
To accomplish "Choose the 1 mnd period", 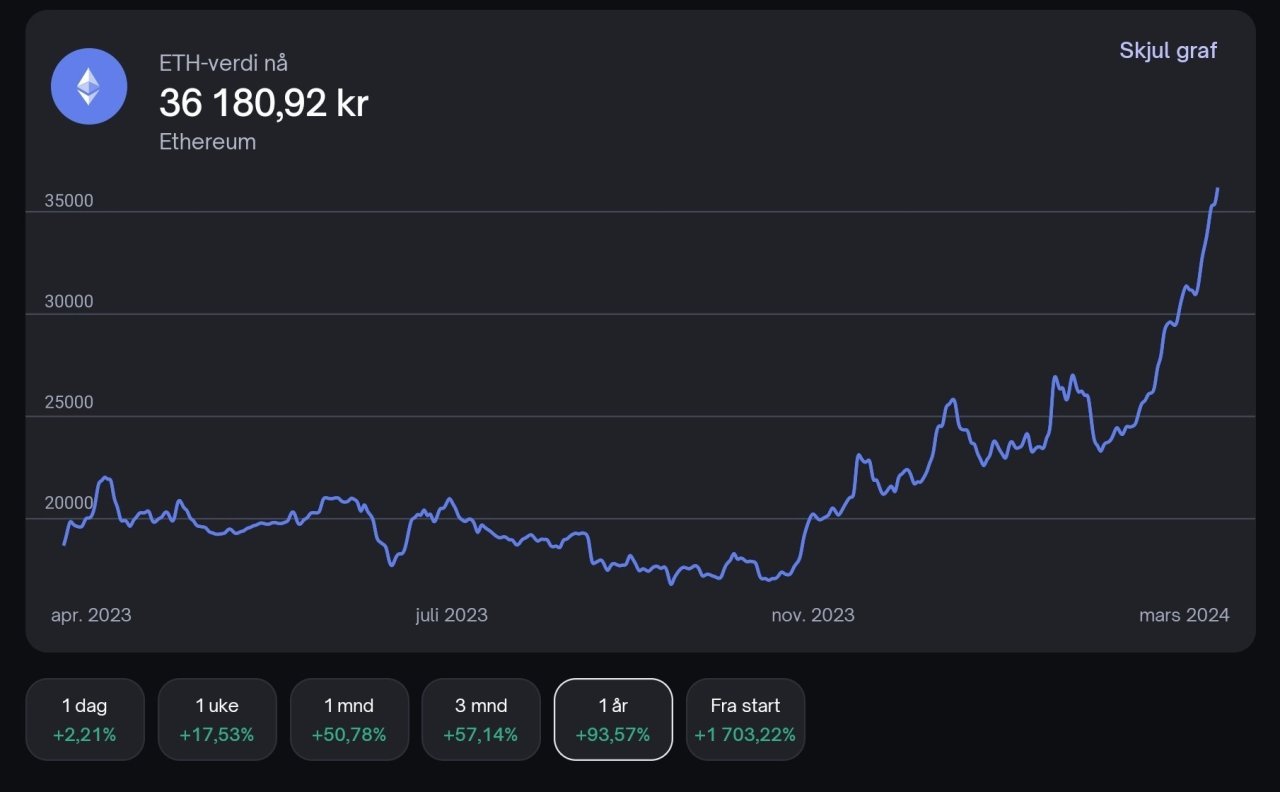I will [349, 719].
